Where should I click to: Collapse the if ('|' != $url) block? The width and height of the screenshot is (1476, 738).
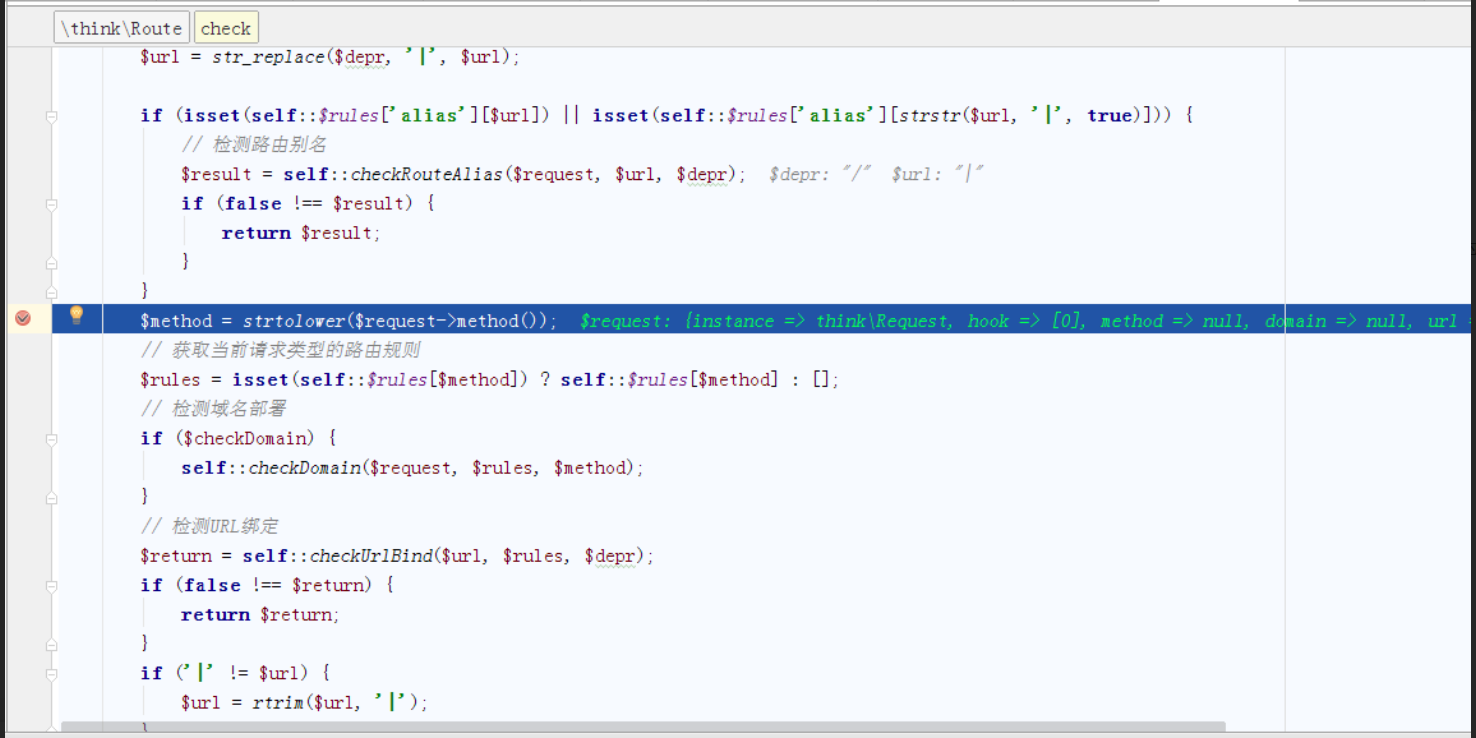tap(51, 673)
